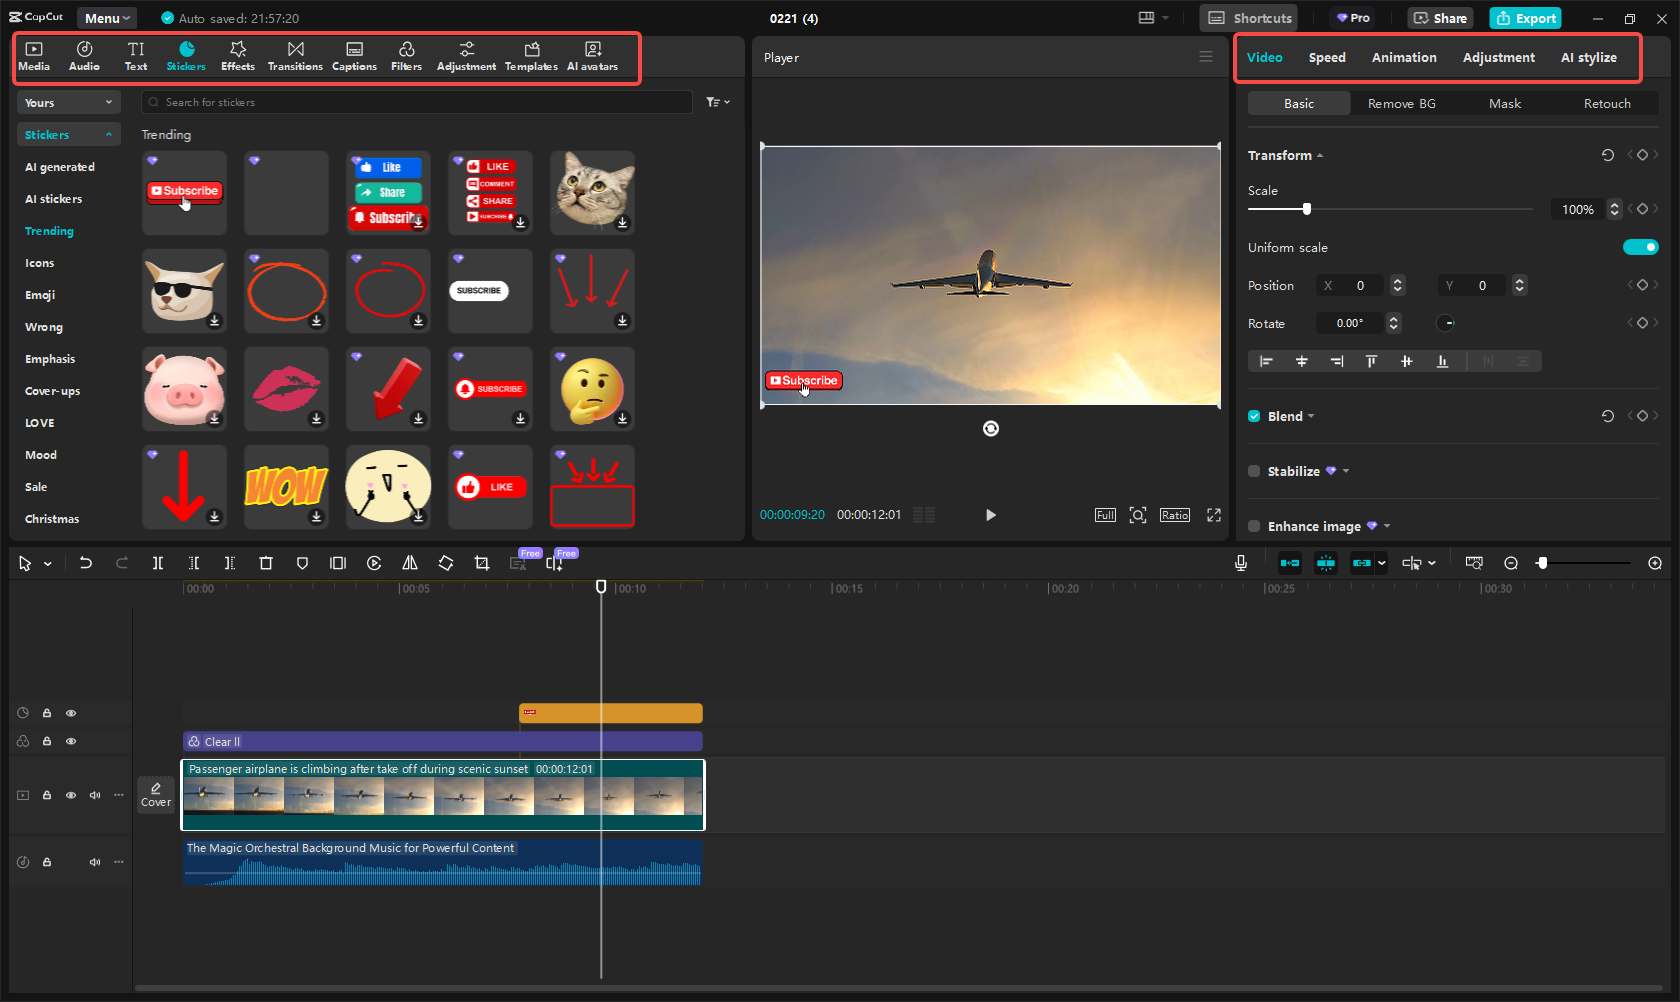The image size is (1680, 1002).
Task: Collapse the Transform section
Action: (1319, 155)
